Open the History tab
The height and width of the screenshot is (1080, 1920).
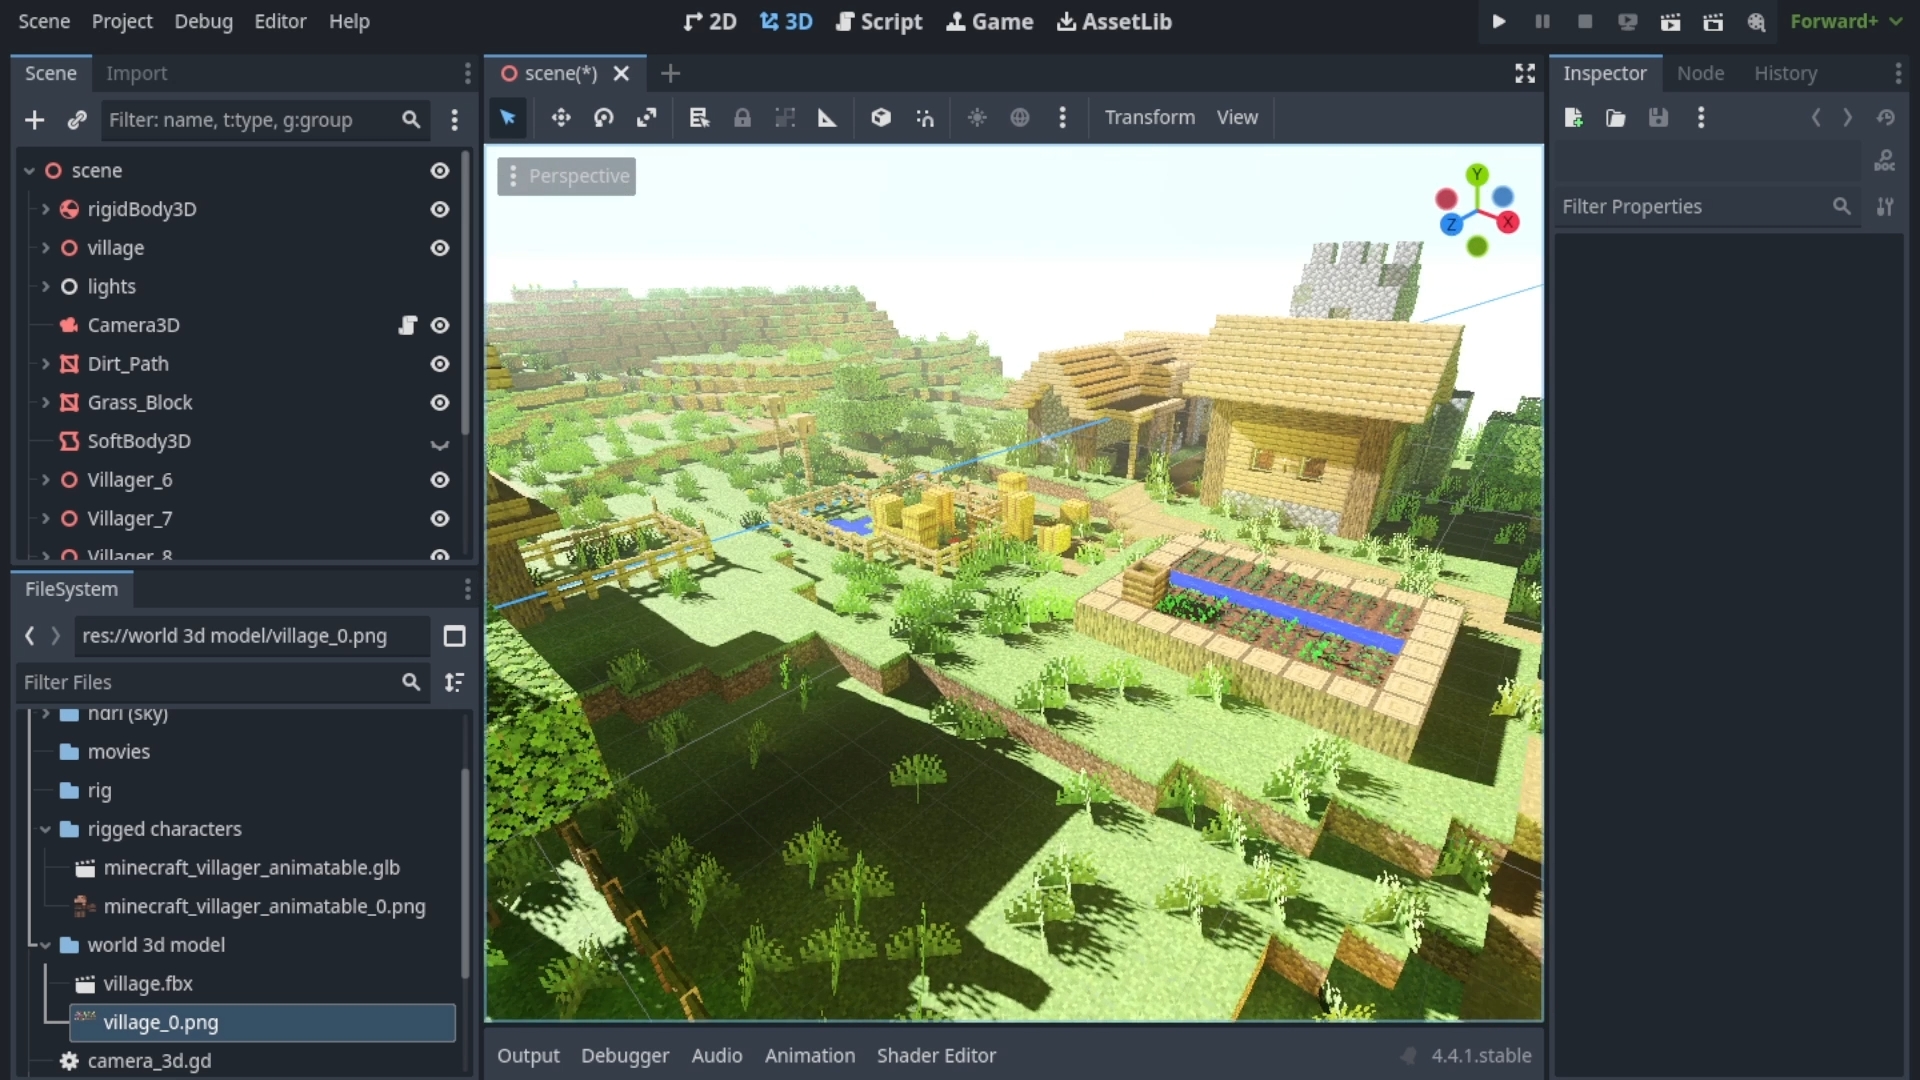click(x=1785, y=73)
